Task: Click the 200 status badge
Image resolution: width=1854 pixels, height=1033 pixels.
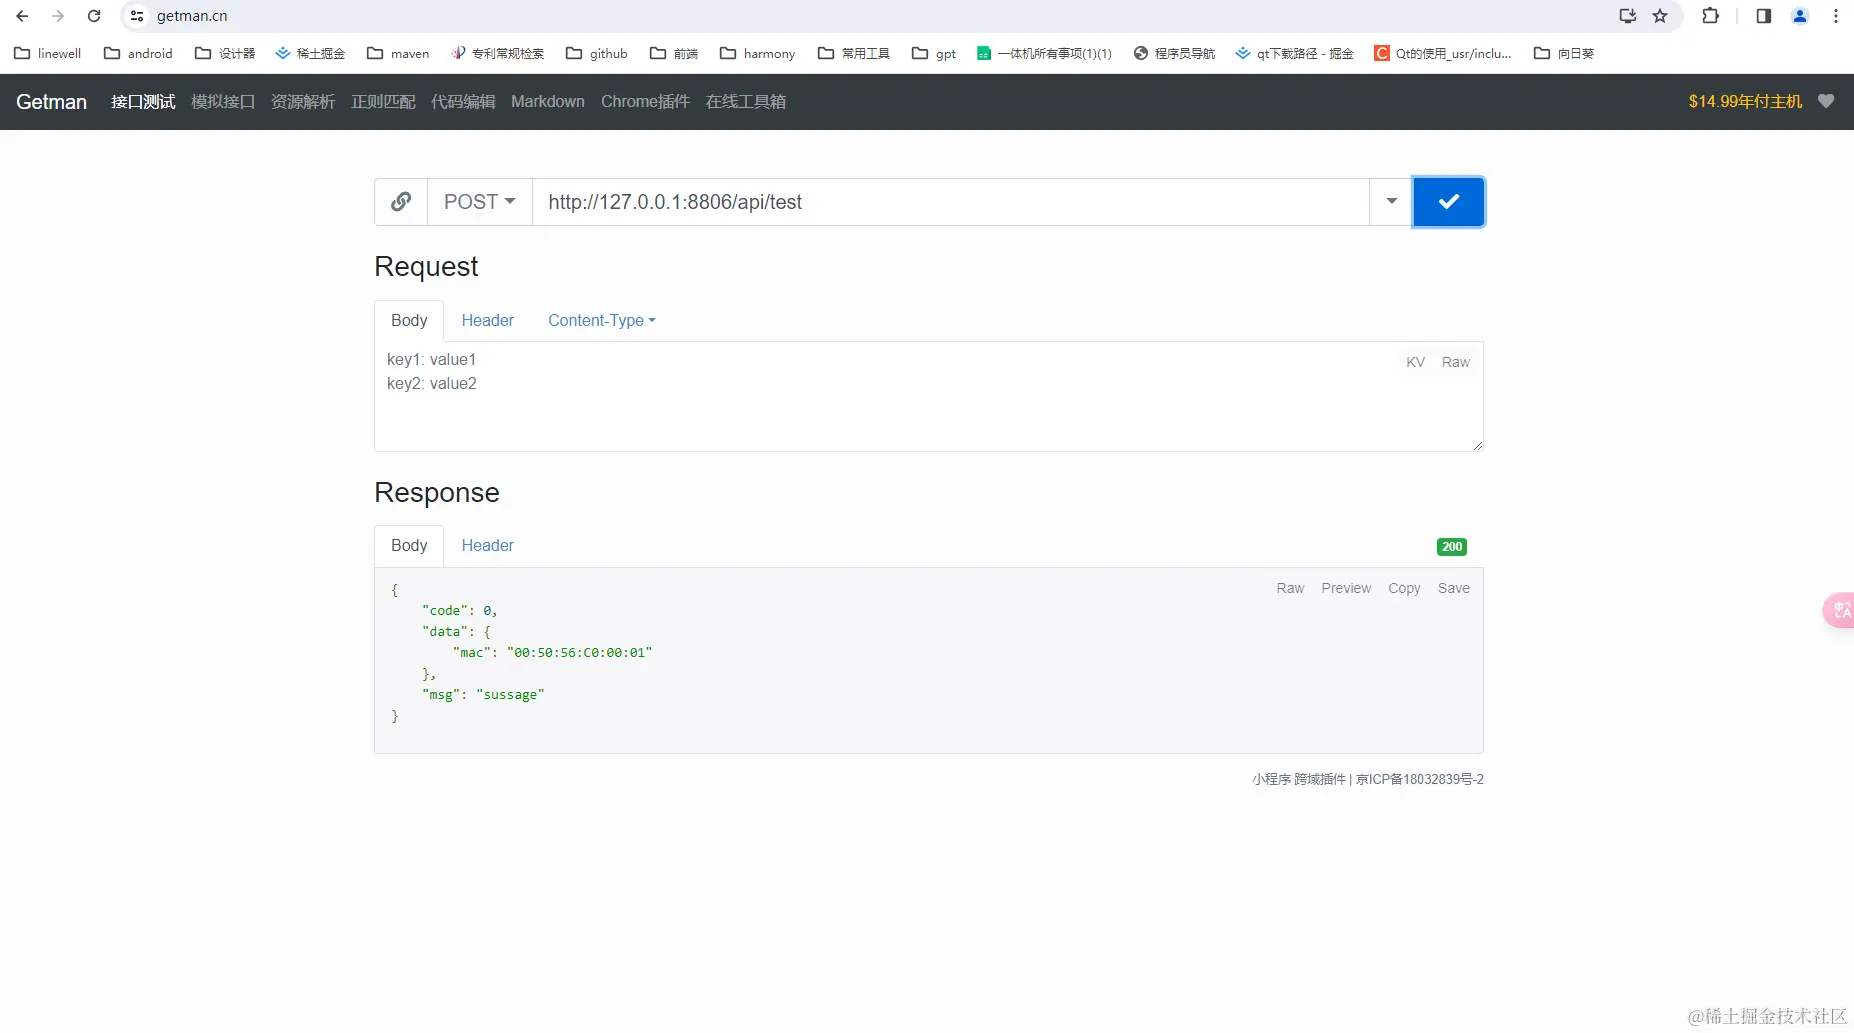Action: point(1452,547)
